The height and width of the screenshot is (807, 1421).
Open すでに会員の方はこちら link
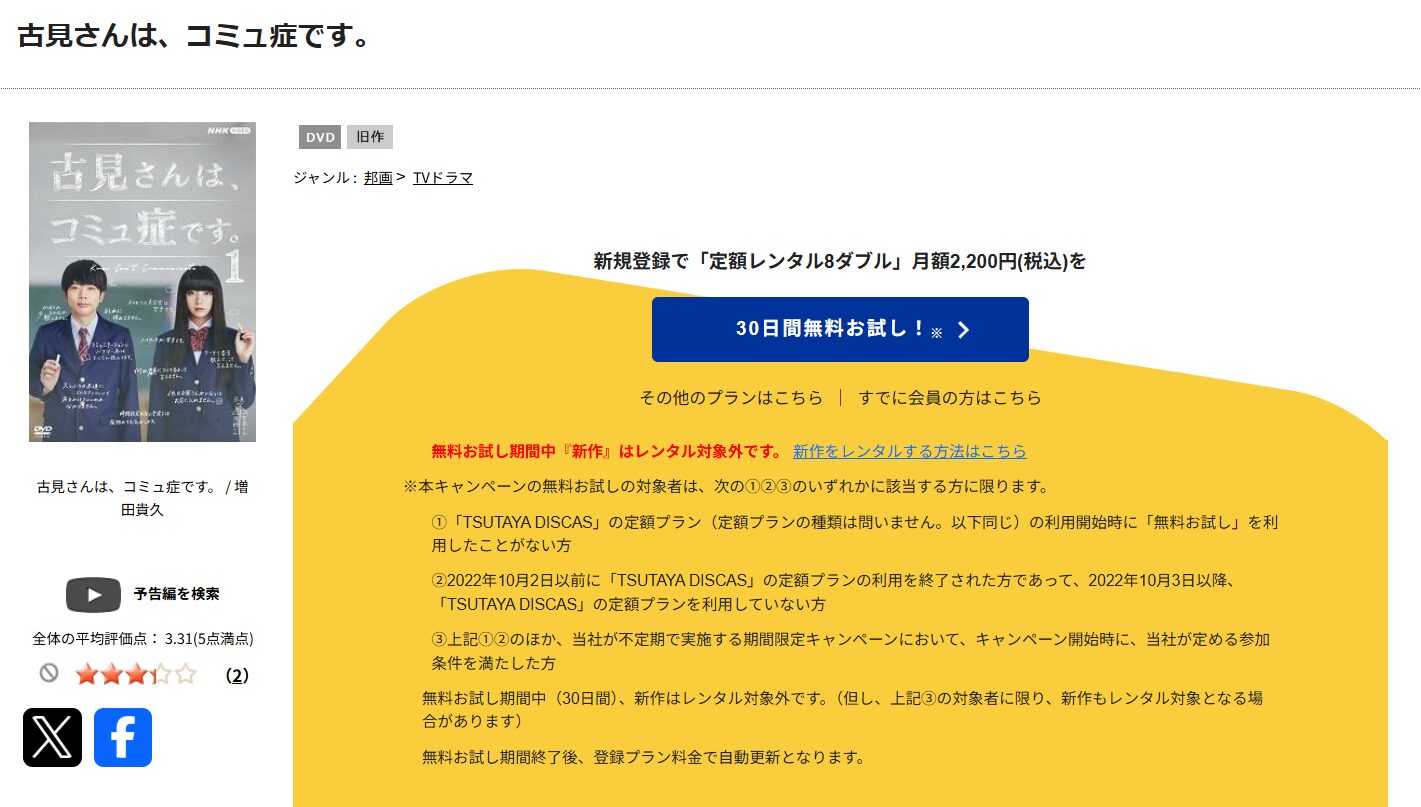[950, 398]
